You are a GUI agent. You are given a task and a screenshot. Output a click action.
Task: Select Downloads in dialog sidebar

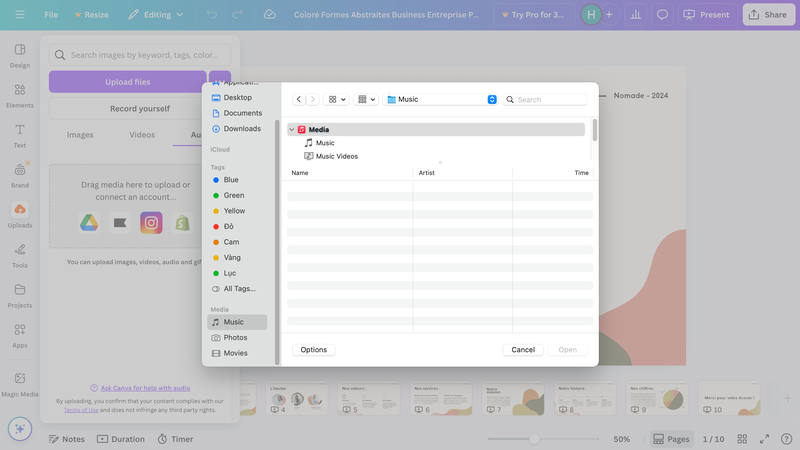tap(237, 129)
